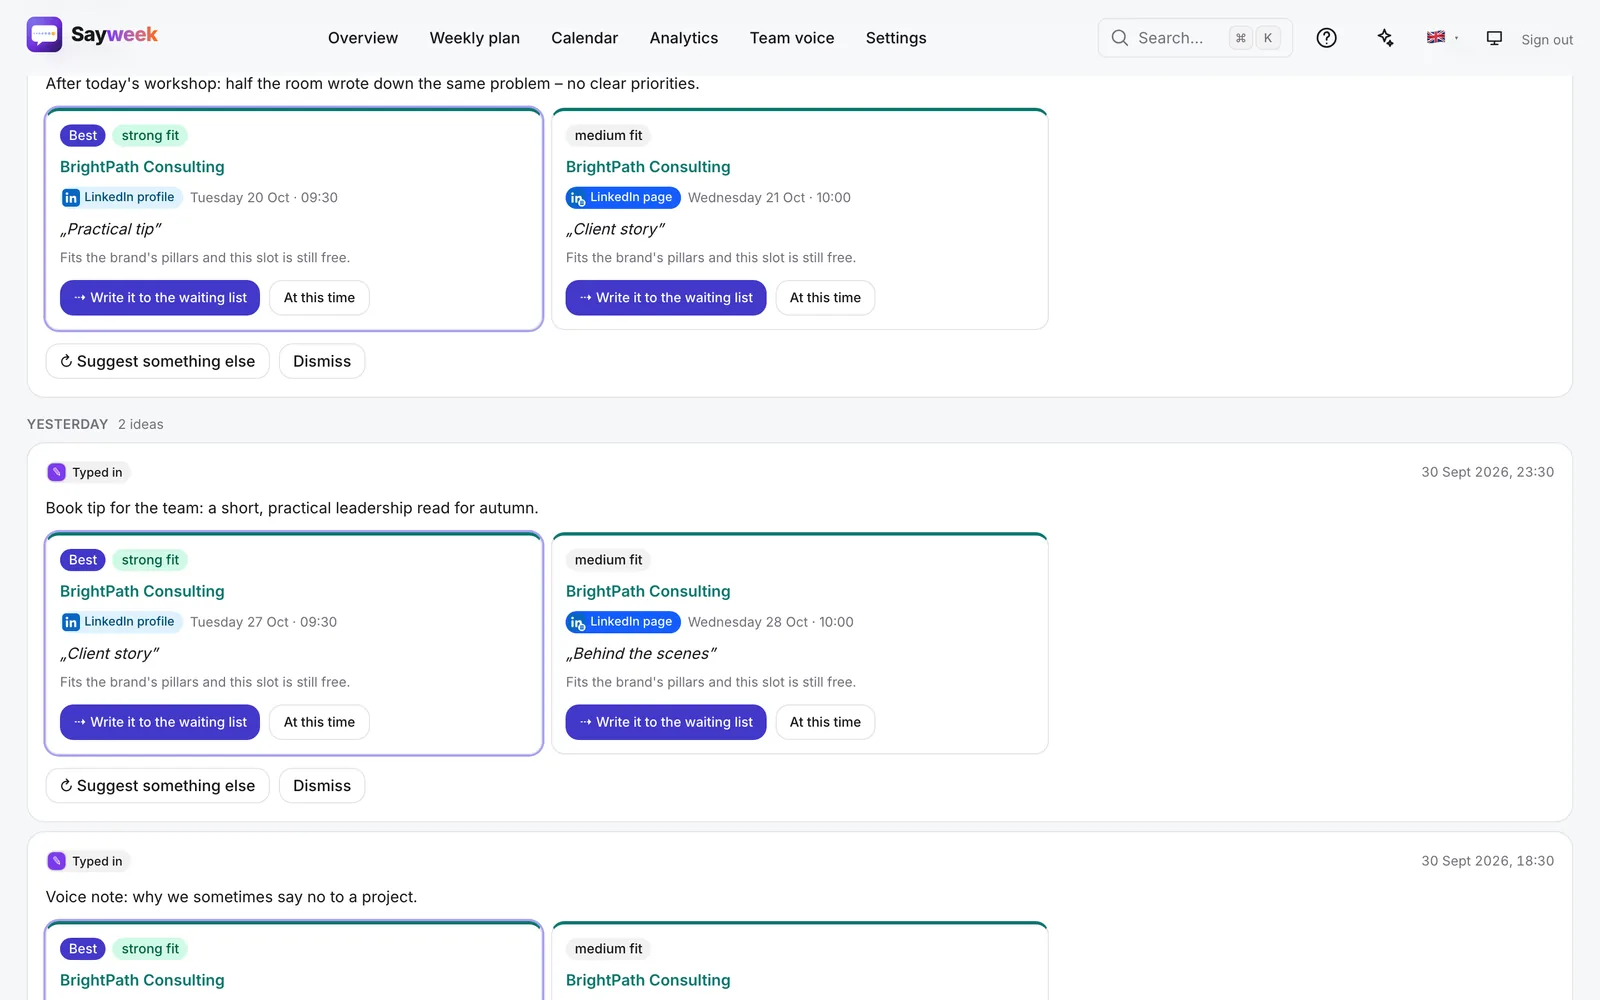This screenshot has height=1000, width=1600.
Task: Open Team voice
Action: [x=792, y=38]
